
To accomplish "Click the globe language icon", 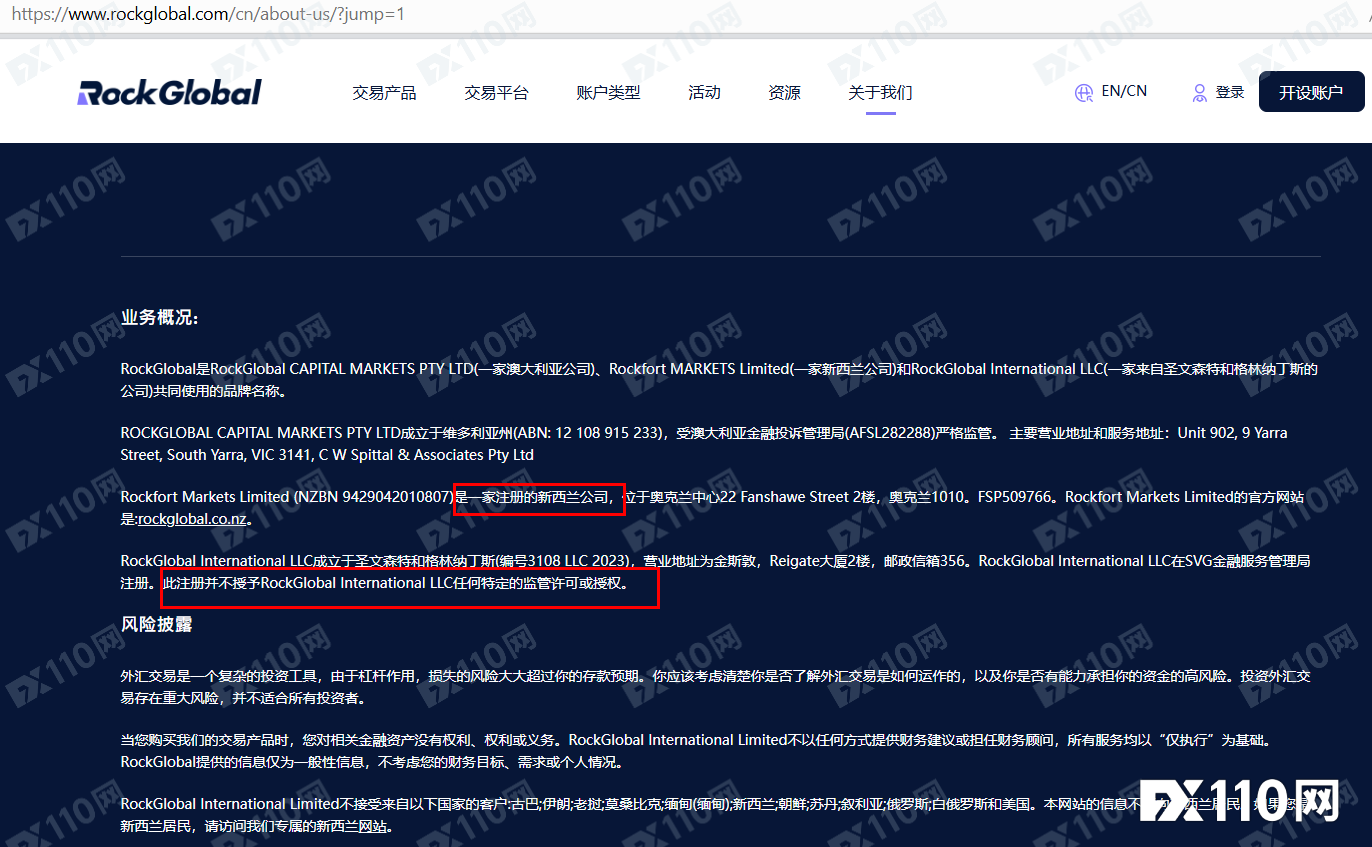I will coord(1084,93).
